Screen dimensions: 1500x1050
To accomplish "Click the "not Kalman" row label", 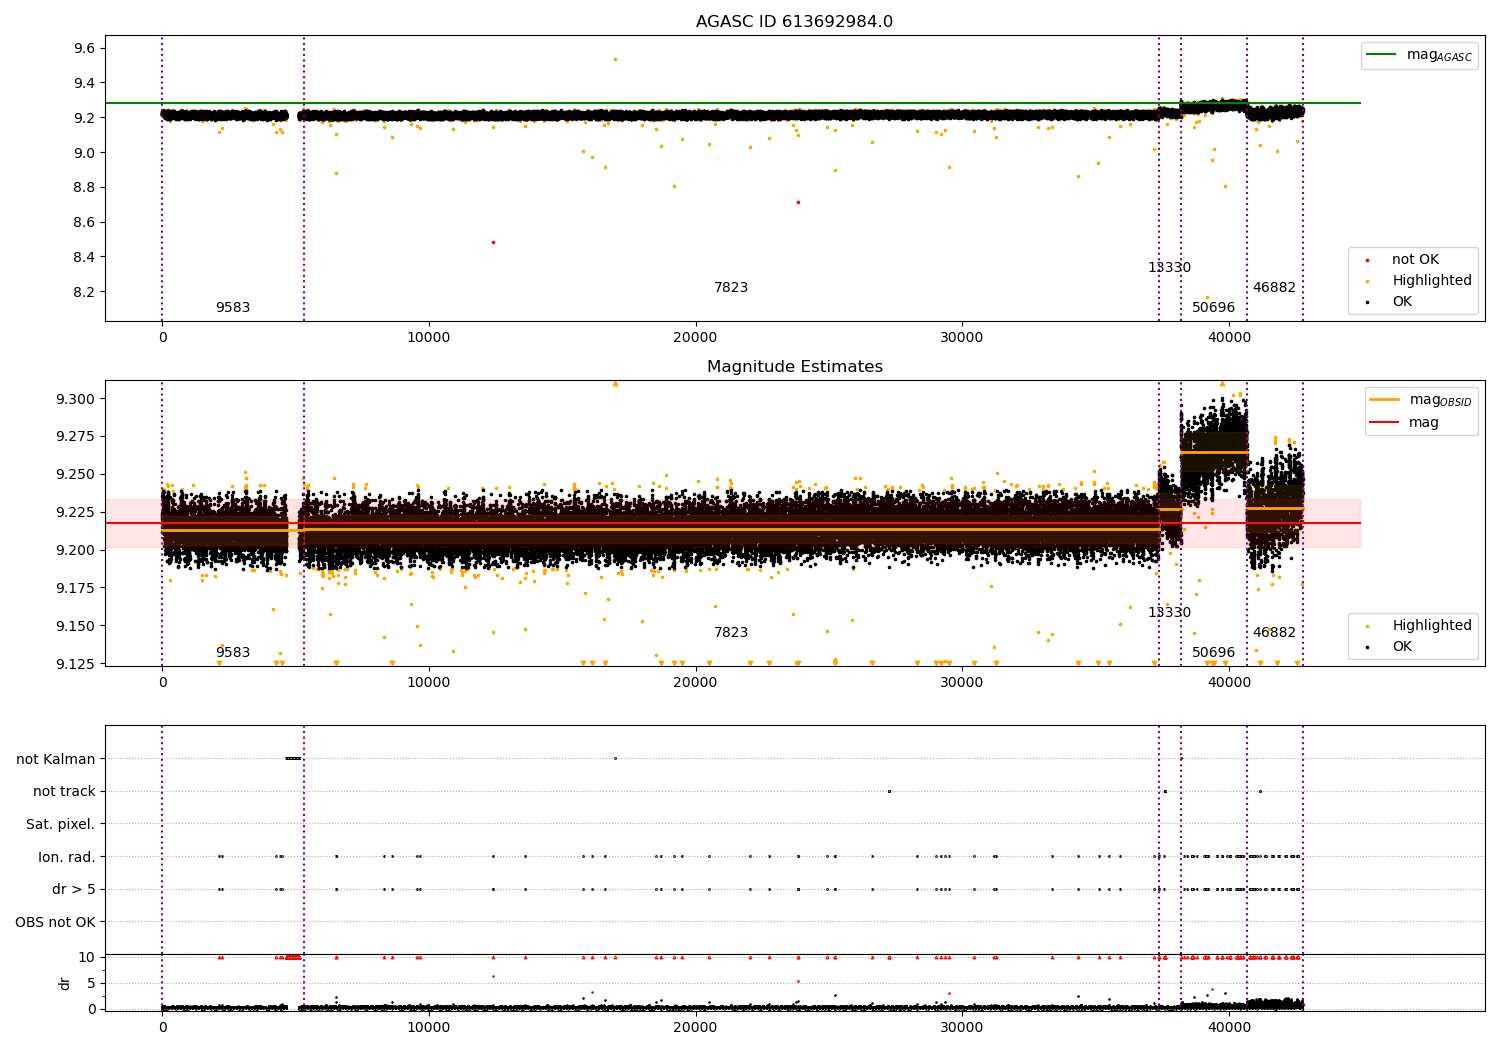I will tap(56, 759).
